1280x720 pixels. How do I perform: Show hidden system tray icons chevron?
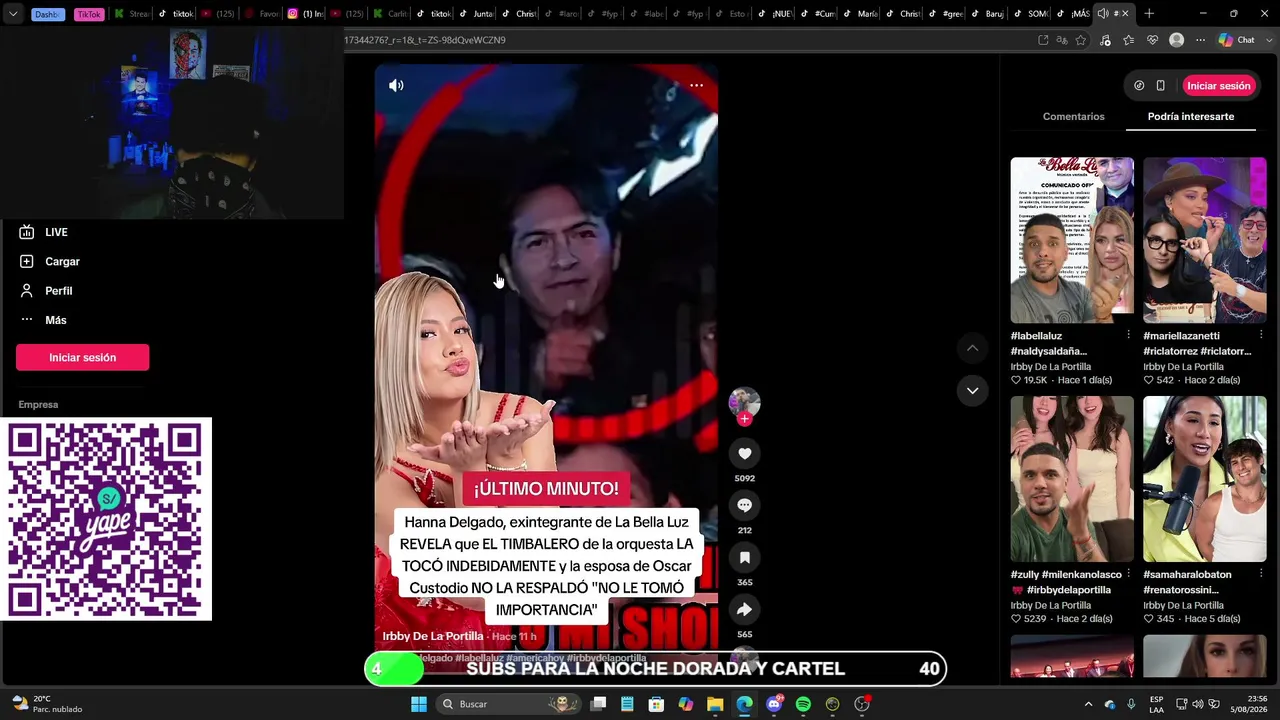pyautogui.click(x=1088, y=704)
